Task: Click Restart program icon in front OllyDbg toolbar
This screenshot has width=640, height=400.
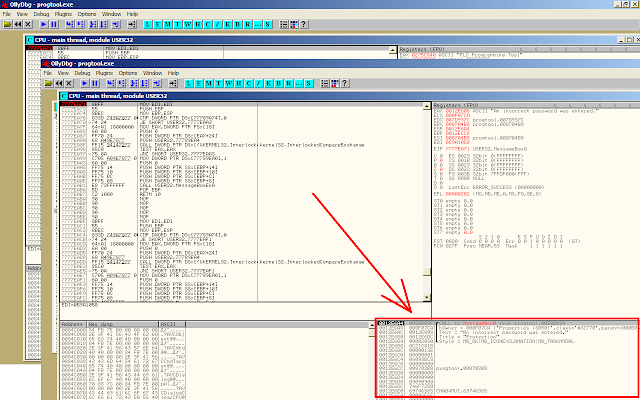Action: click(59, 83)
